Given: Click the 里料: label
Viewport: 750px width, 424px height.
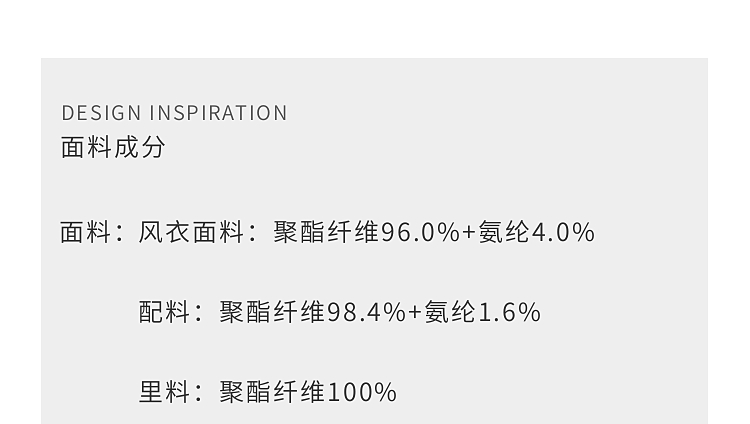Looking at the screenshot, I should (170, 392).
